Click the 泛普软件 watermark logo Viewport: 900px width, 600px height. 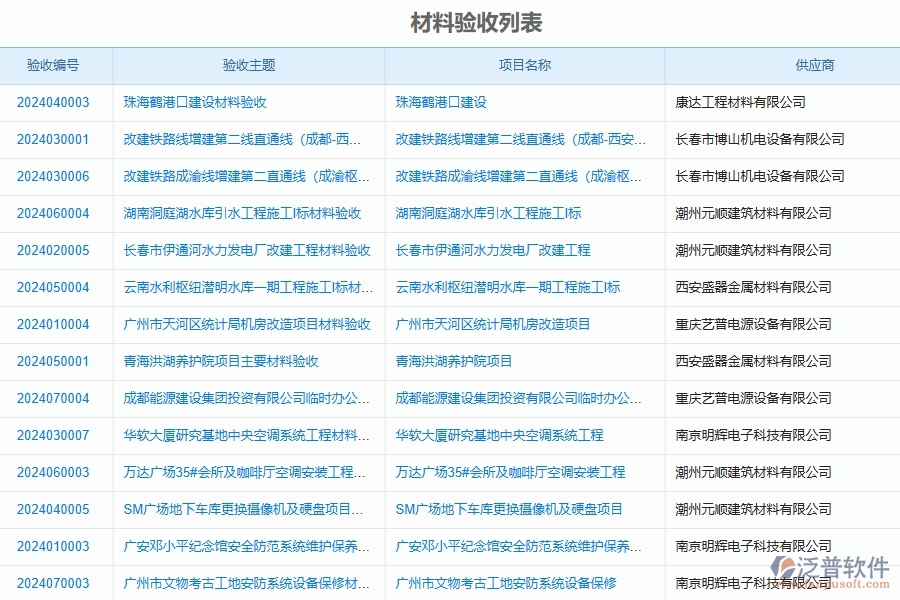pos(826,565)
